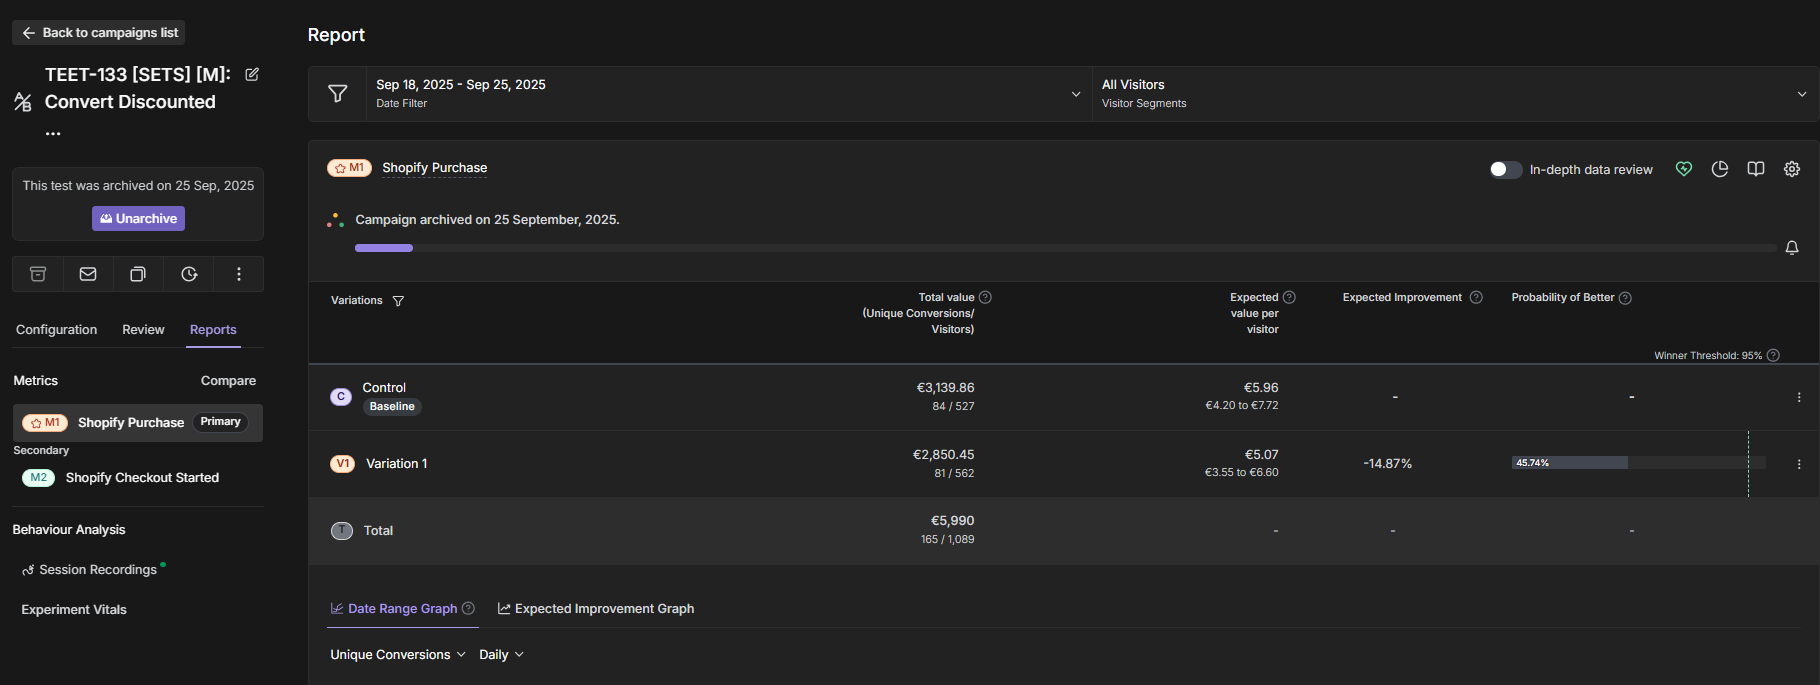Viewport: 1820px width, 685px height.
Task: Open the Control row three-dot menu
Action: coord(1799,397)
